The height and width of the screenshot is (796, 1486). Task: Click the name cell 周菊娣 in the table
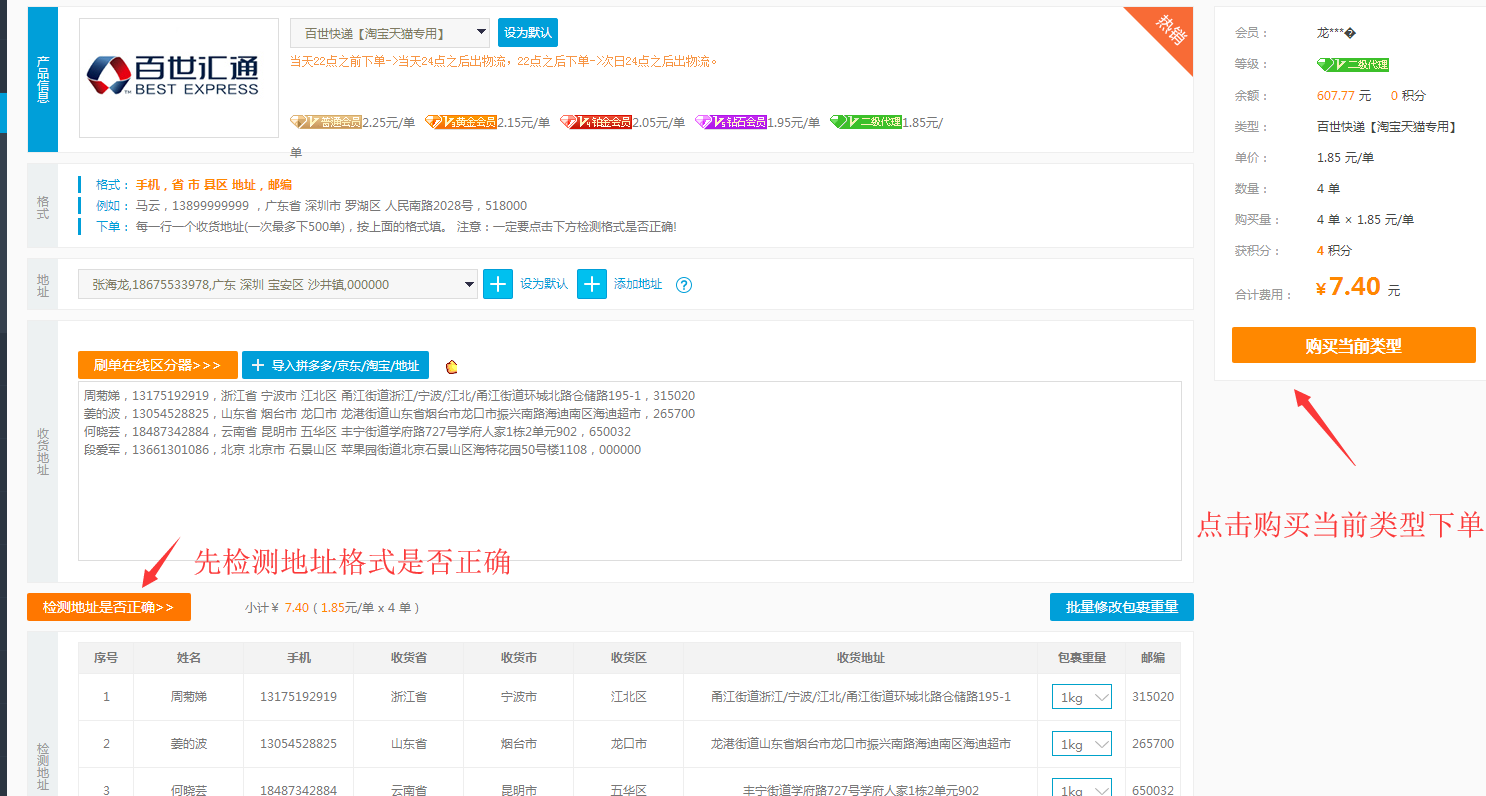189,697
